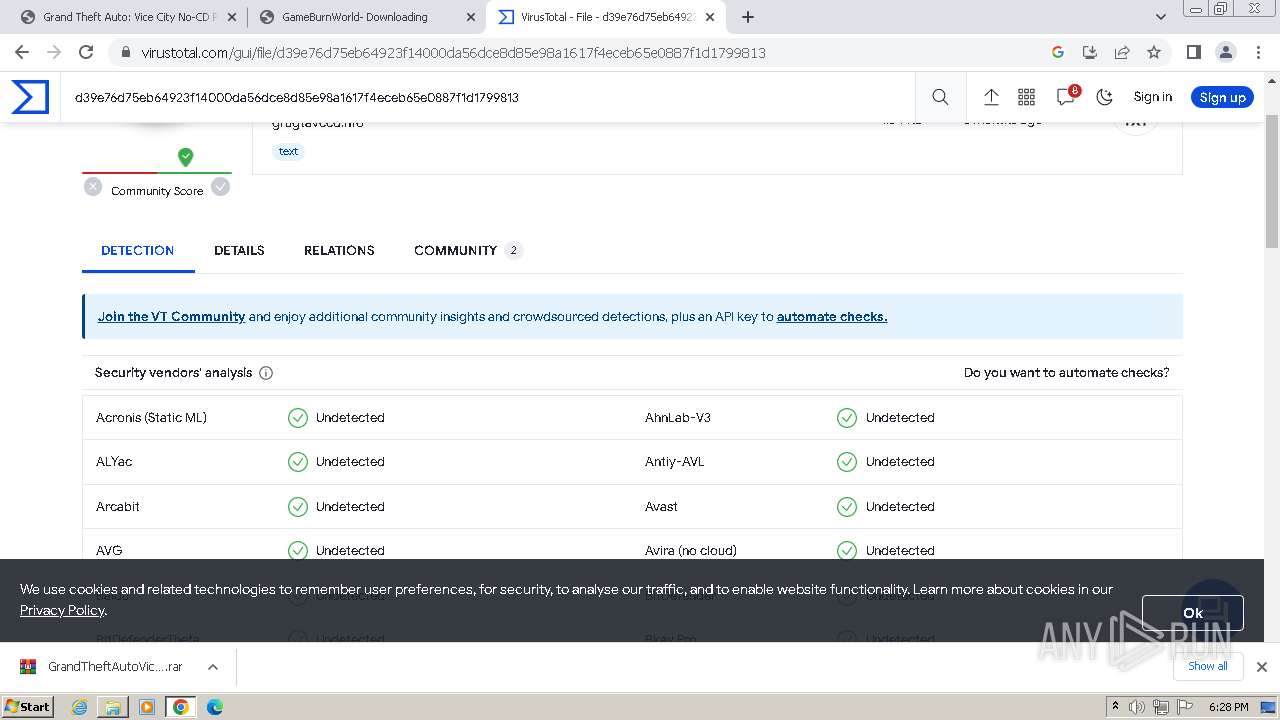Click the install app icon in address bar
1280x720 pixels.
1090,52
